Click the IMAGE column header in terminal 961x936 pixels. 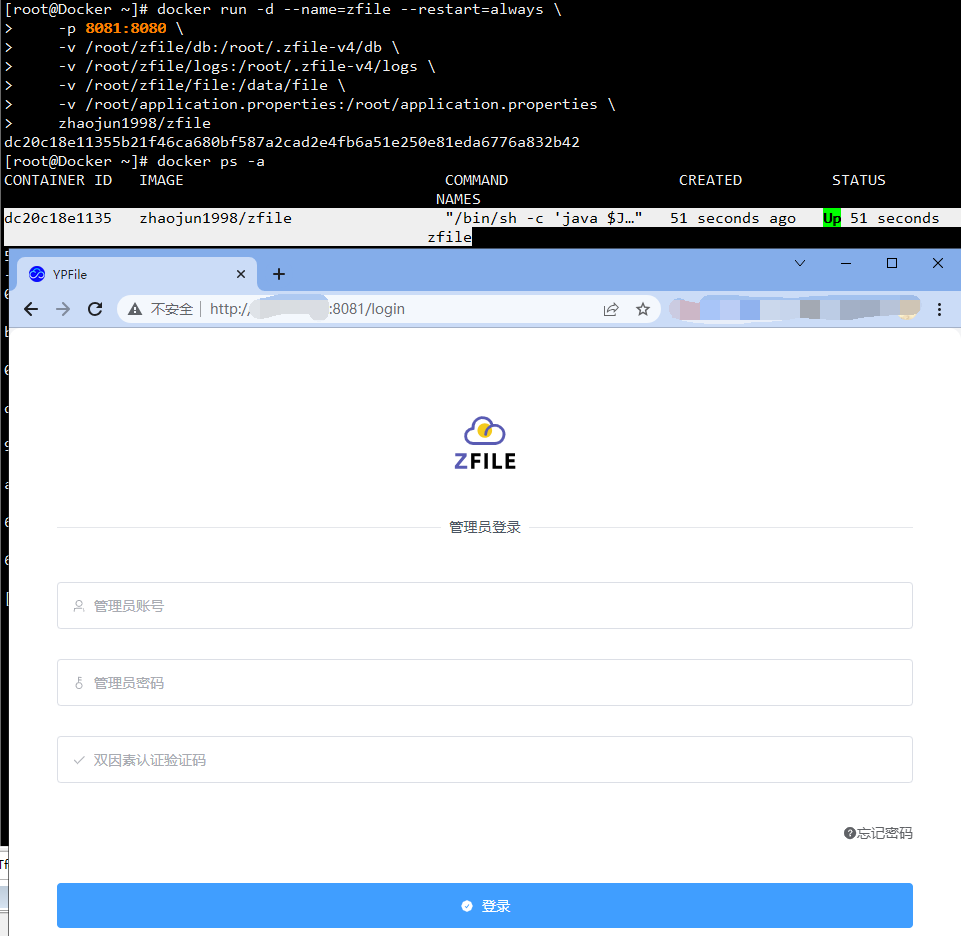161,180
